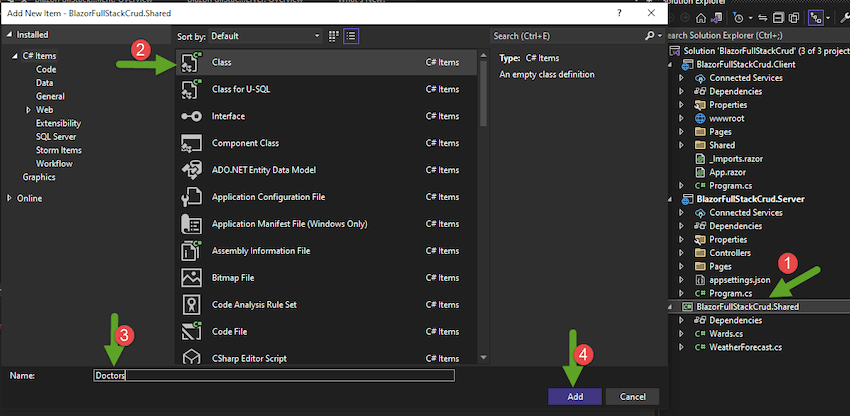The image size is (850, 416).
Task: Select the Data category
Action: click(44, 83)
